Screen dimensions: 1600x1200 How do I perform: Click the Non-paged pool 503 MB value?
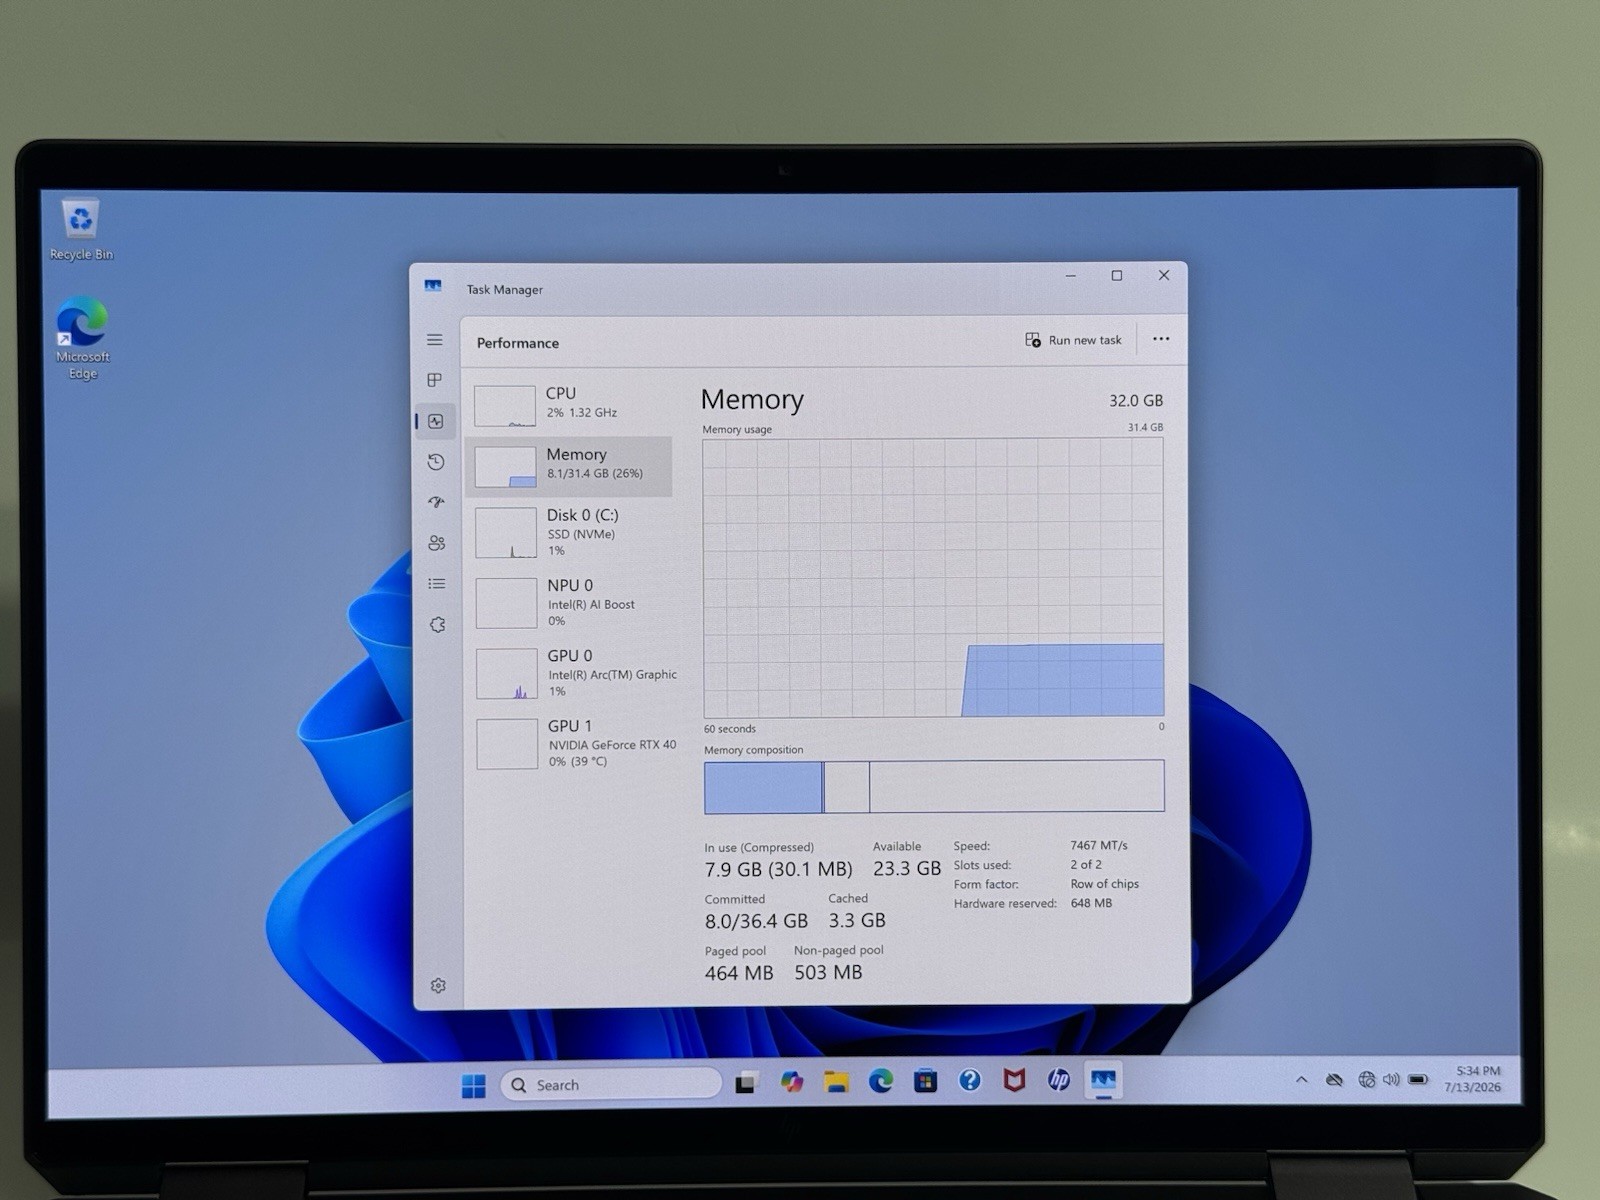828,972
